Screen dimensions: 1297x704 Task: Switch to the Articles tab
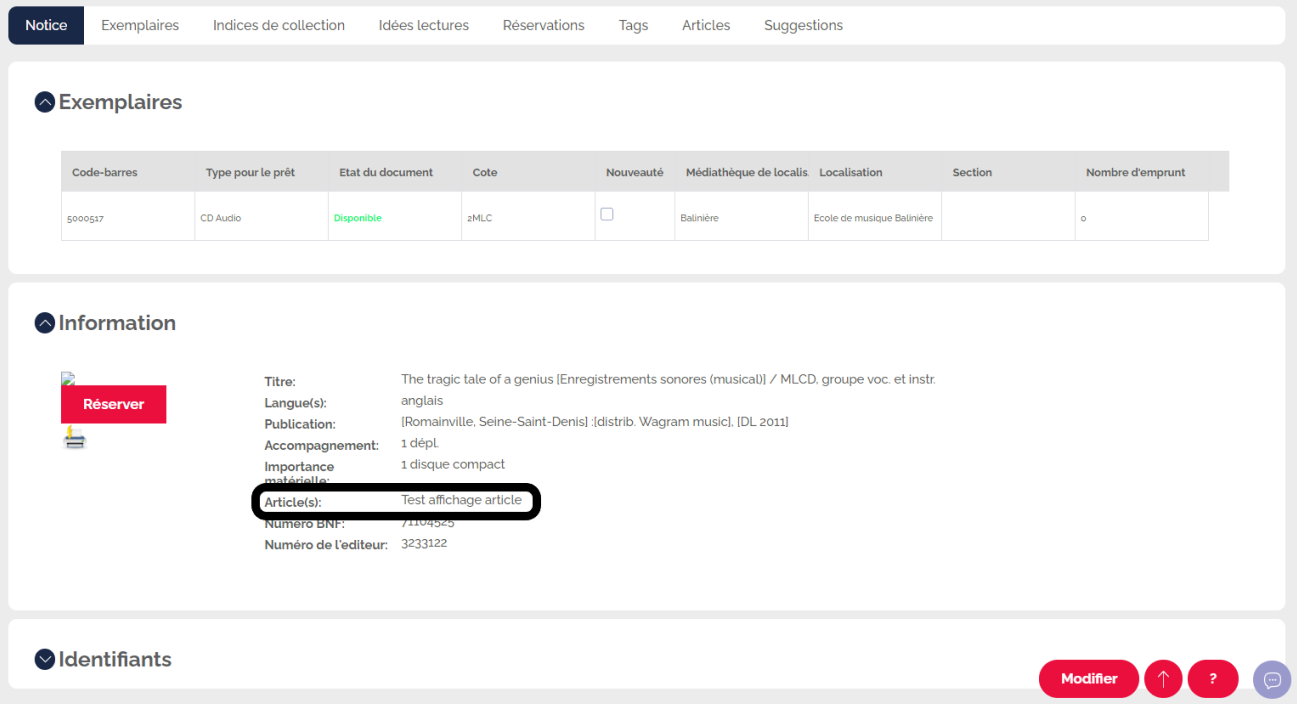[x=706, y=25]
